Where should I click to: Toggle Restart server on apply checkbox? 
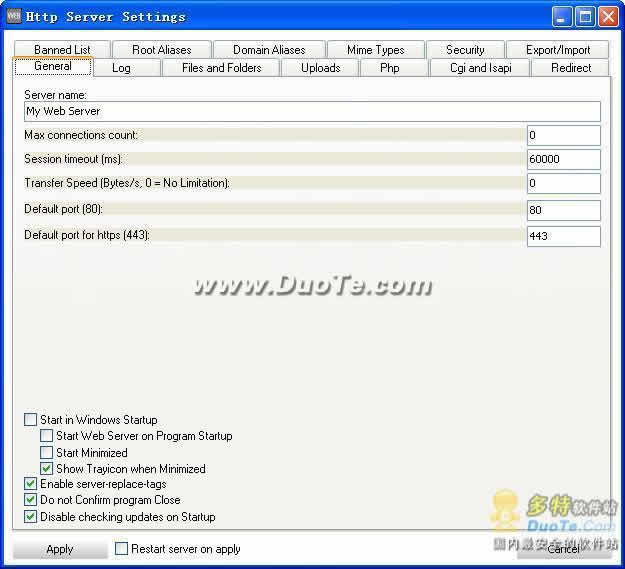click(121, 549)
